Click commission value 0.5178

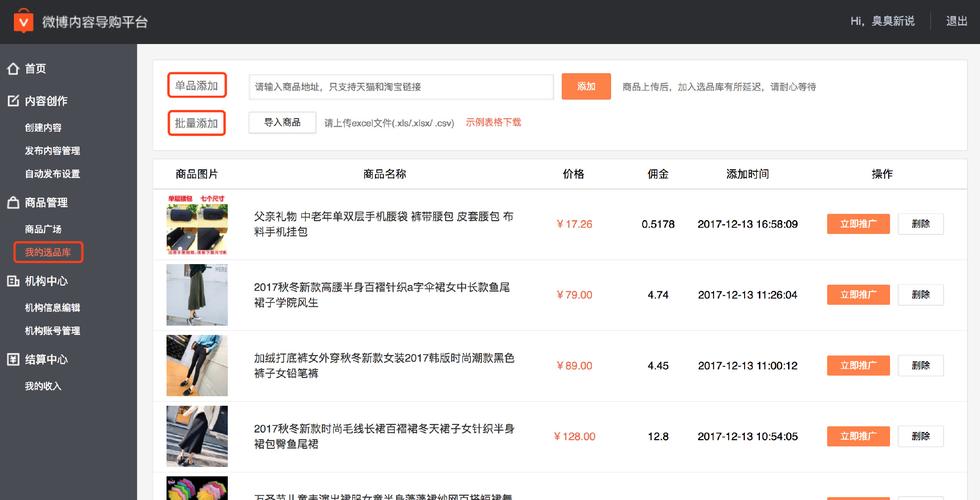658,224
